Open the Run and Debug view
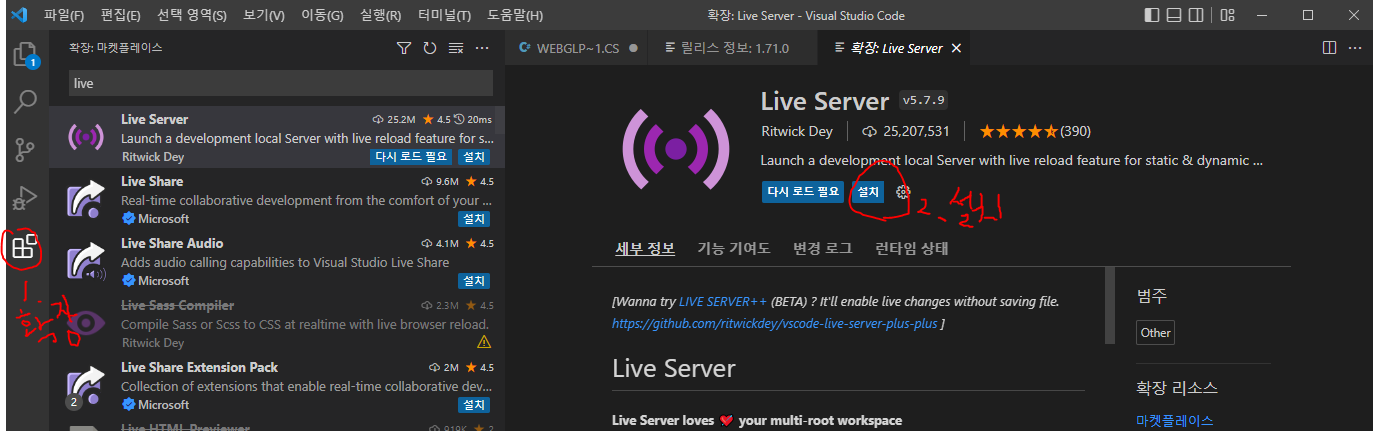This screenshot has height=431, width=1373. pos(25,198)
